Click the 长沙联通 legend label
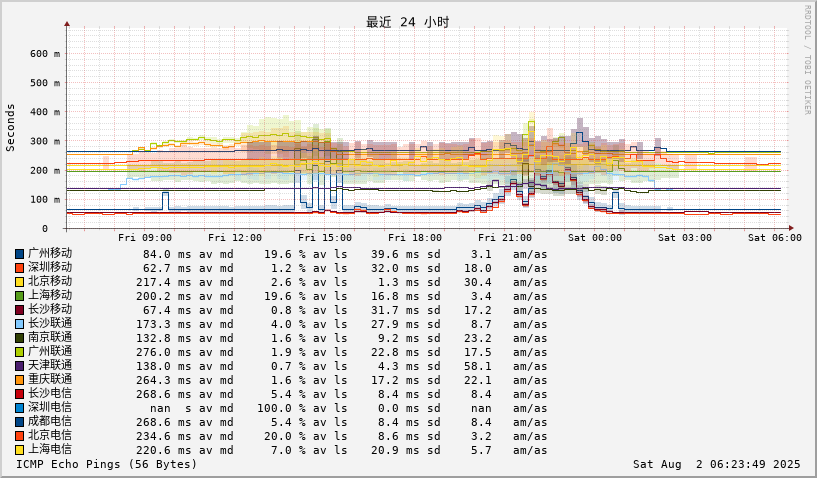 point(50,324)
